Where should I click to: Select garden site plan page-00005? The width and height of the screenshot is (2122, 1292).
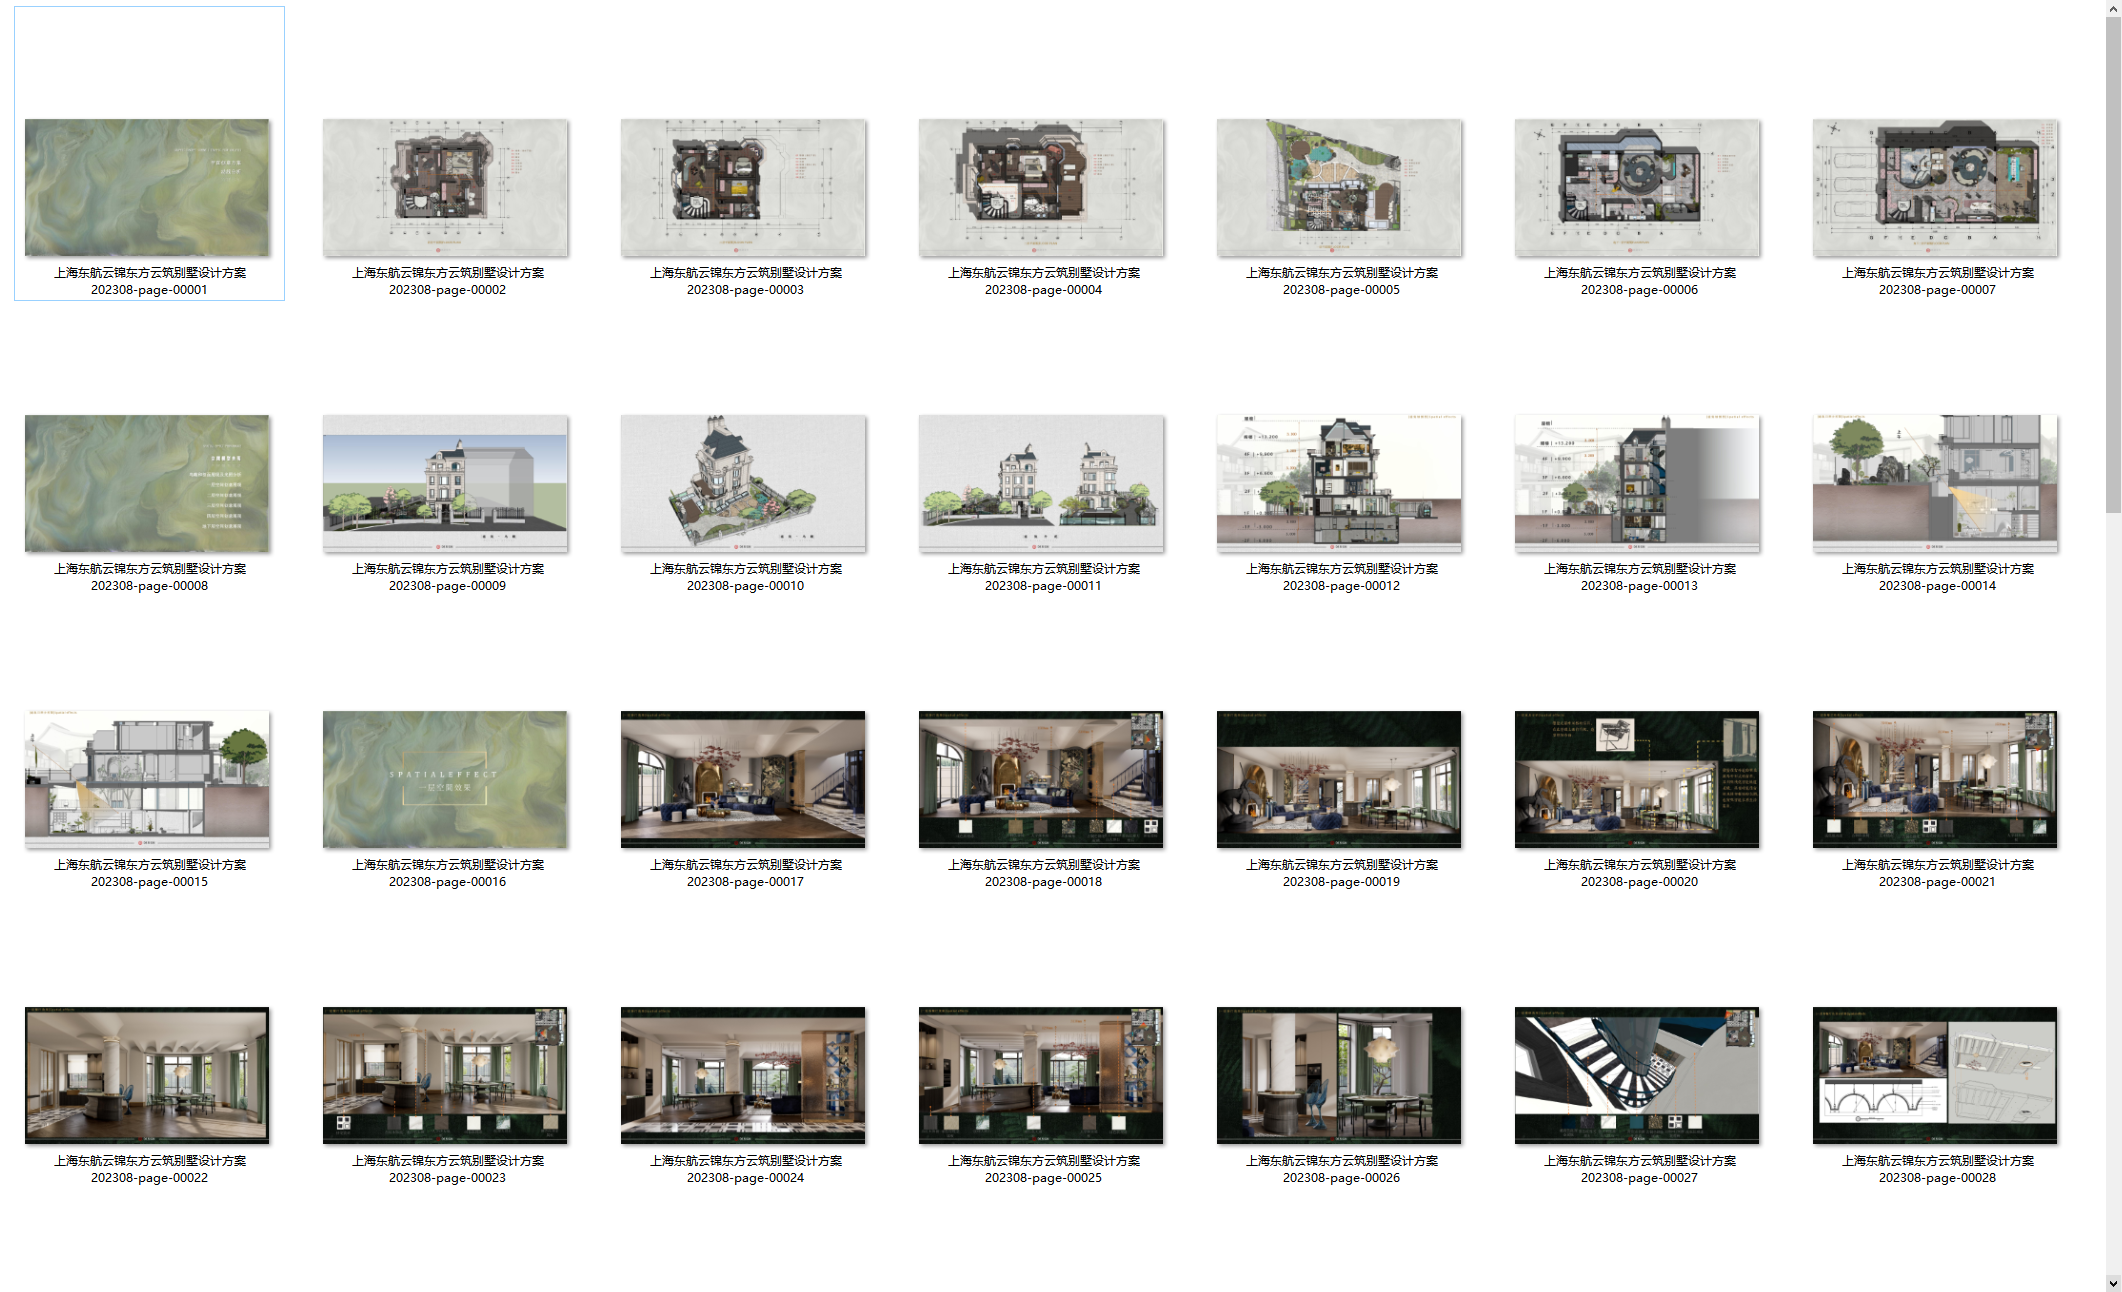[1339, 187]
